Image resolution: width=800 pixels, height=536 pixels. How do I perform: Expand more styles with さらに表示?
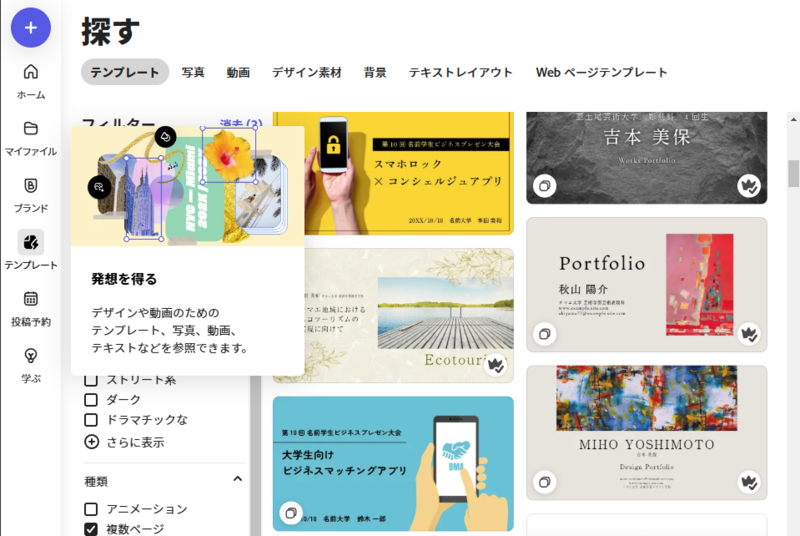coord(124,442)
